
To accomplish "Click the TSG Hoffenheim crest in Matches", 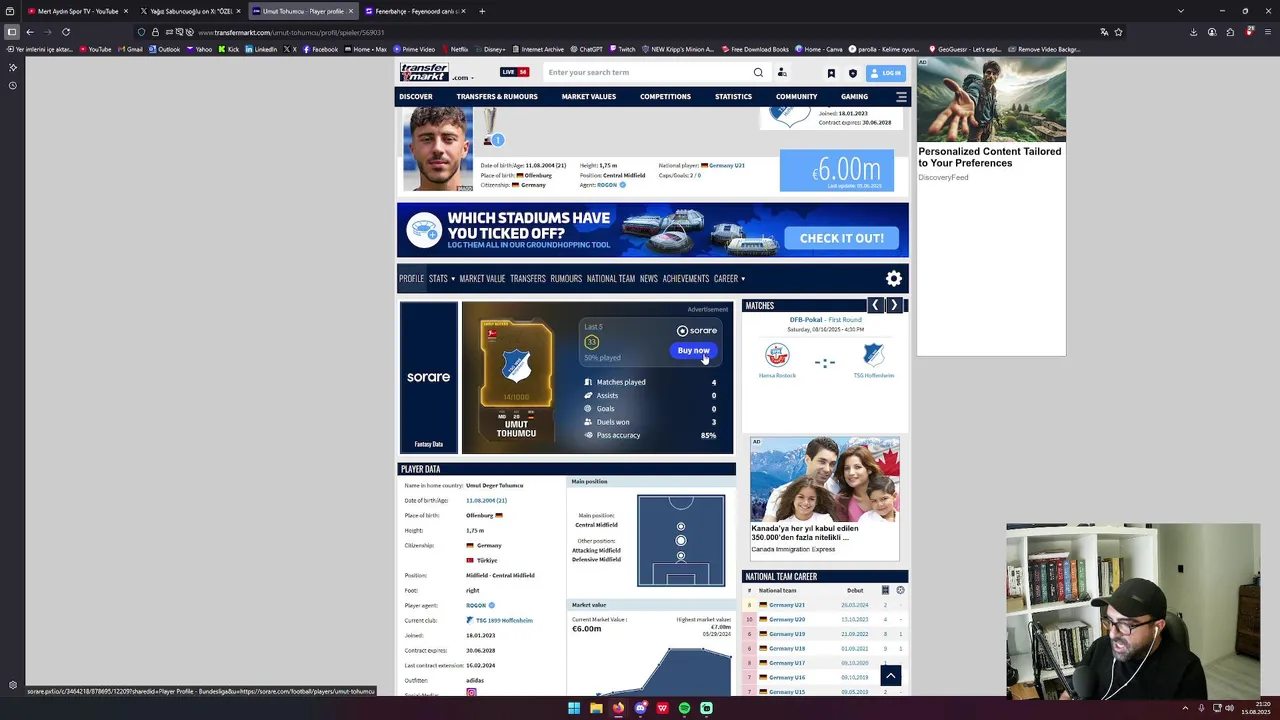I will [x=873, y=355].
